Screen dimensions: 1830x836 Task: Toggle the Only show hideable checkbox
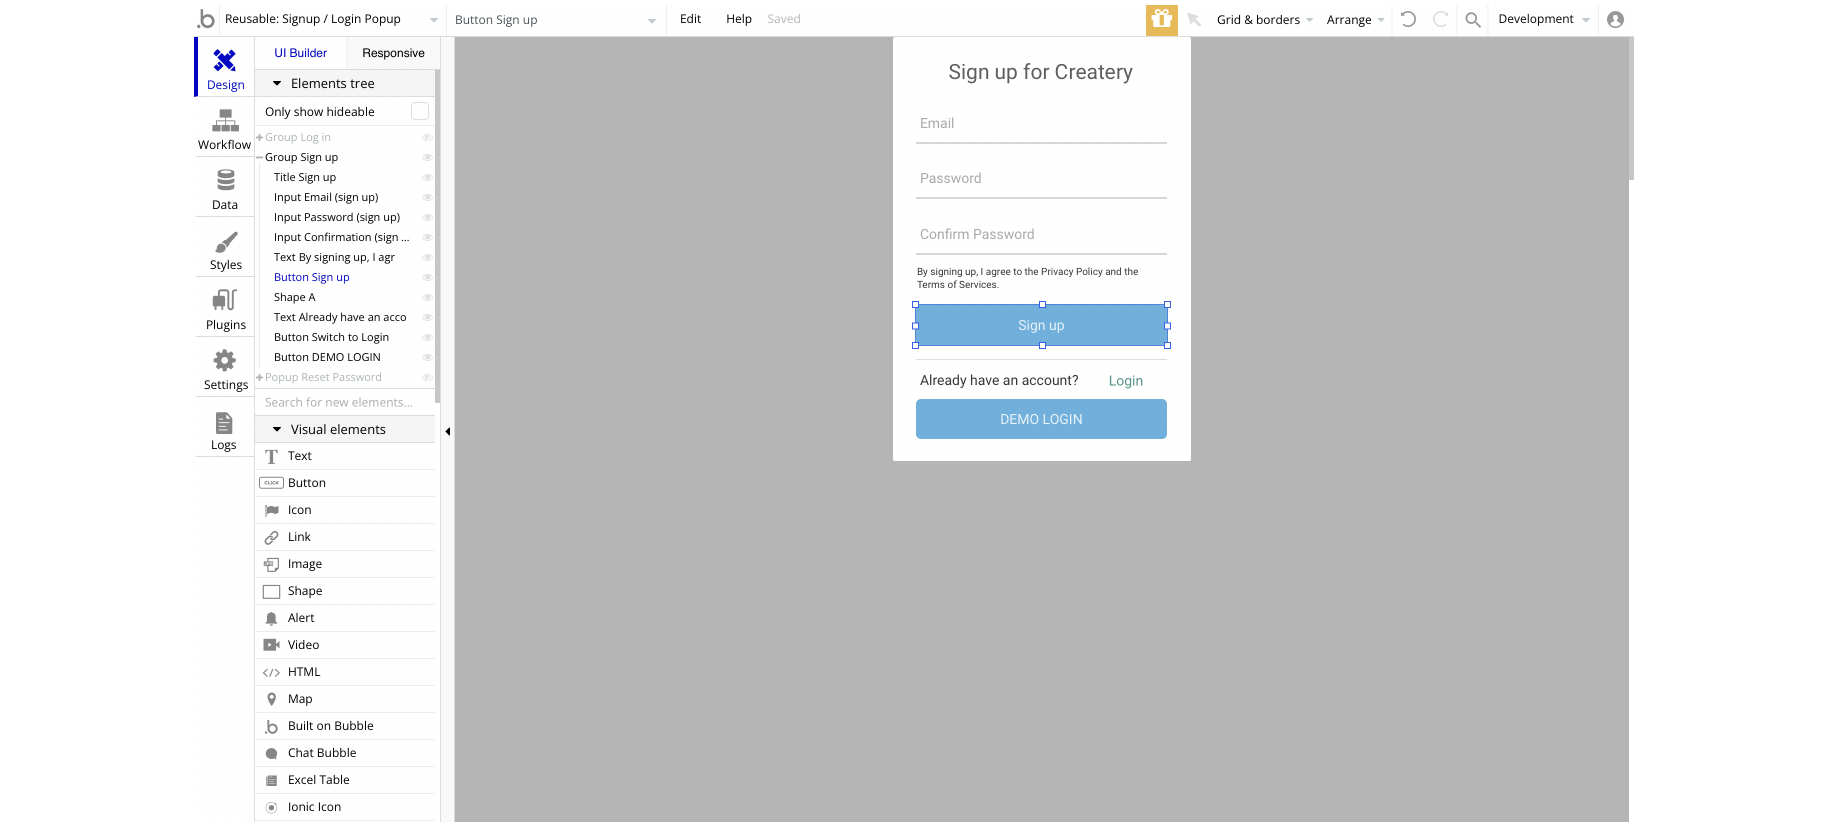pos(420,111)
